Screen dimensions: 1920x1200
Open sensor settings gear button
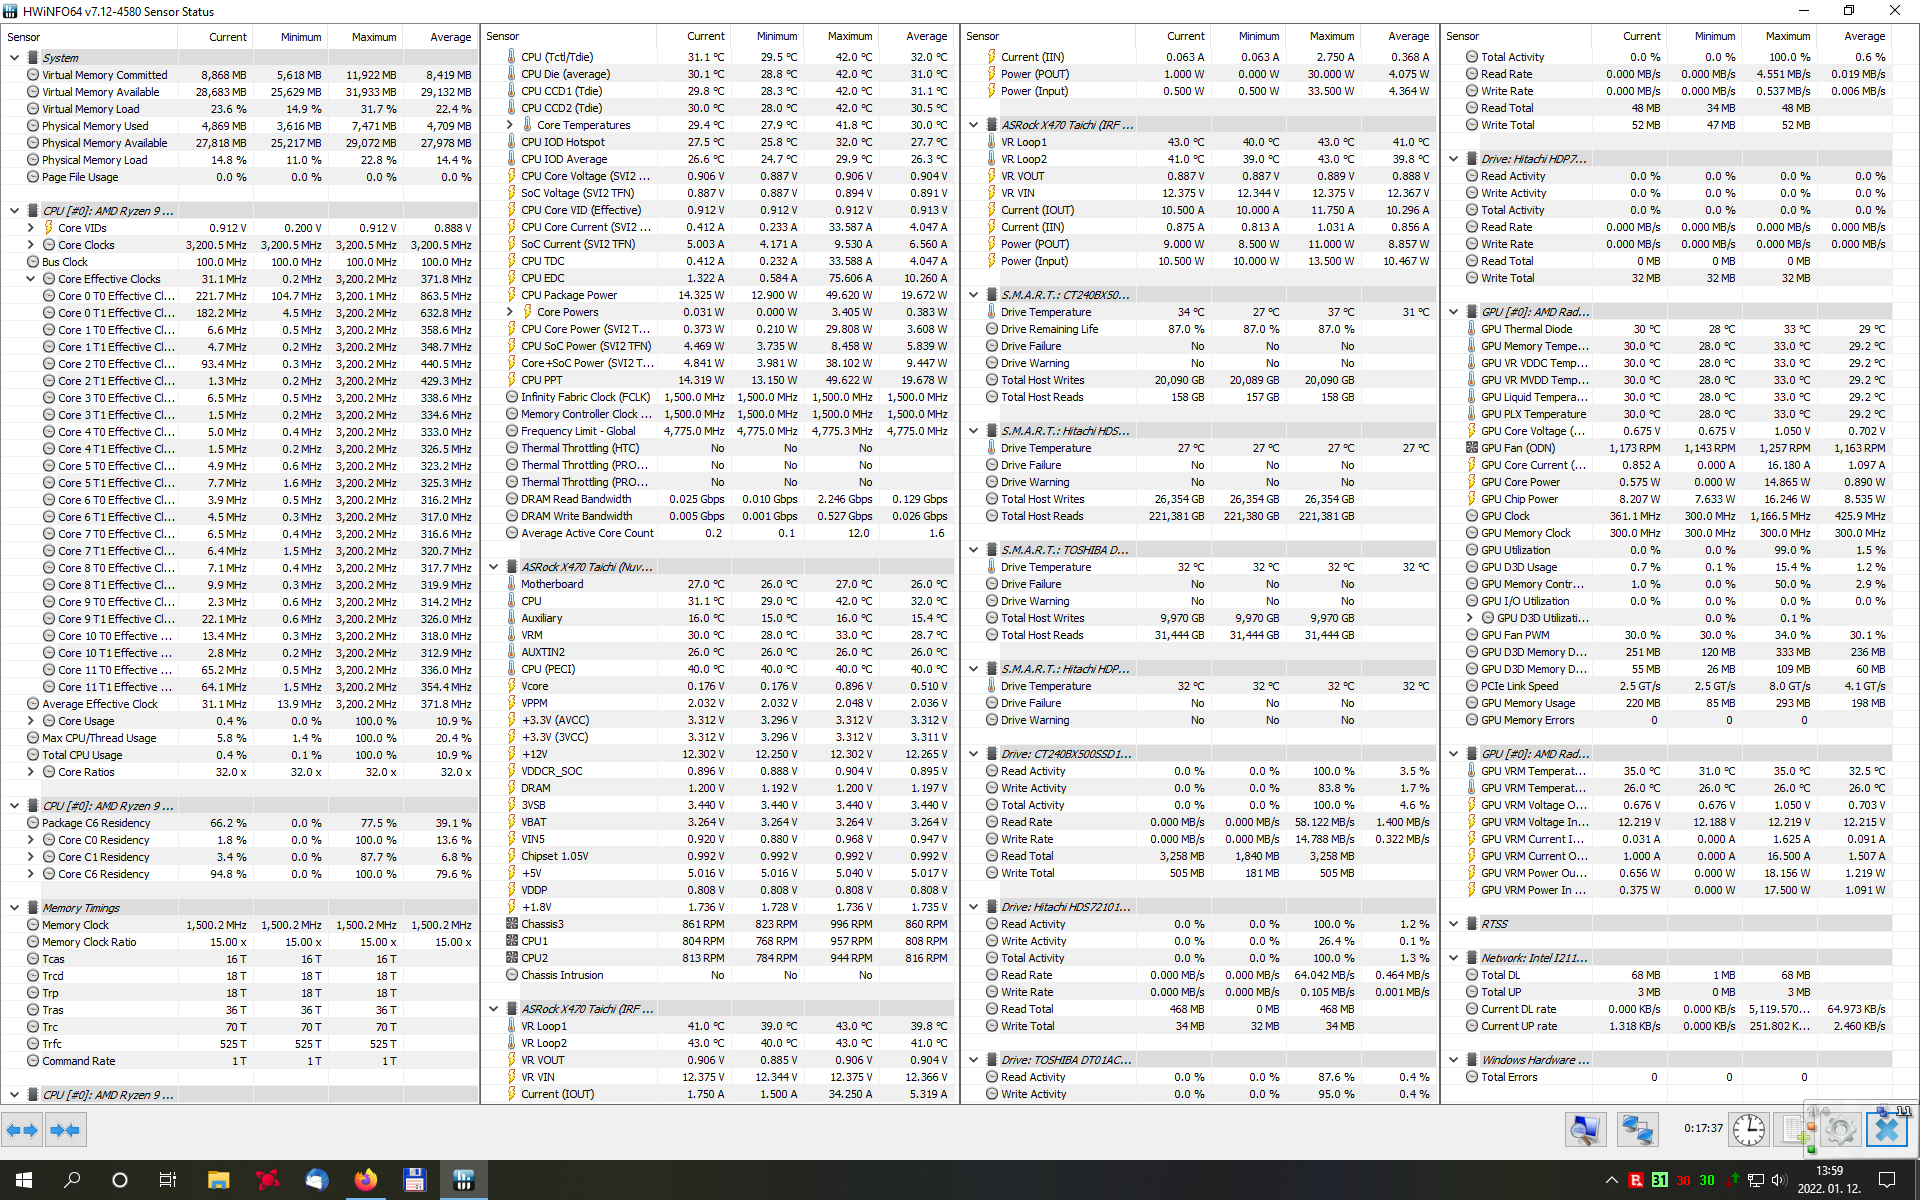tap(1840, 1130)
